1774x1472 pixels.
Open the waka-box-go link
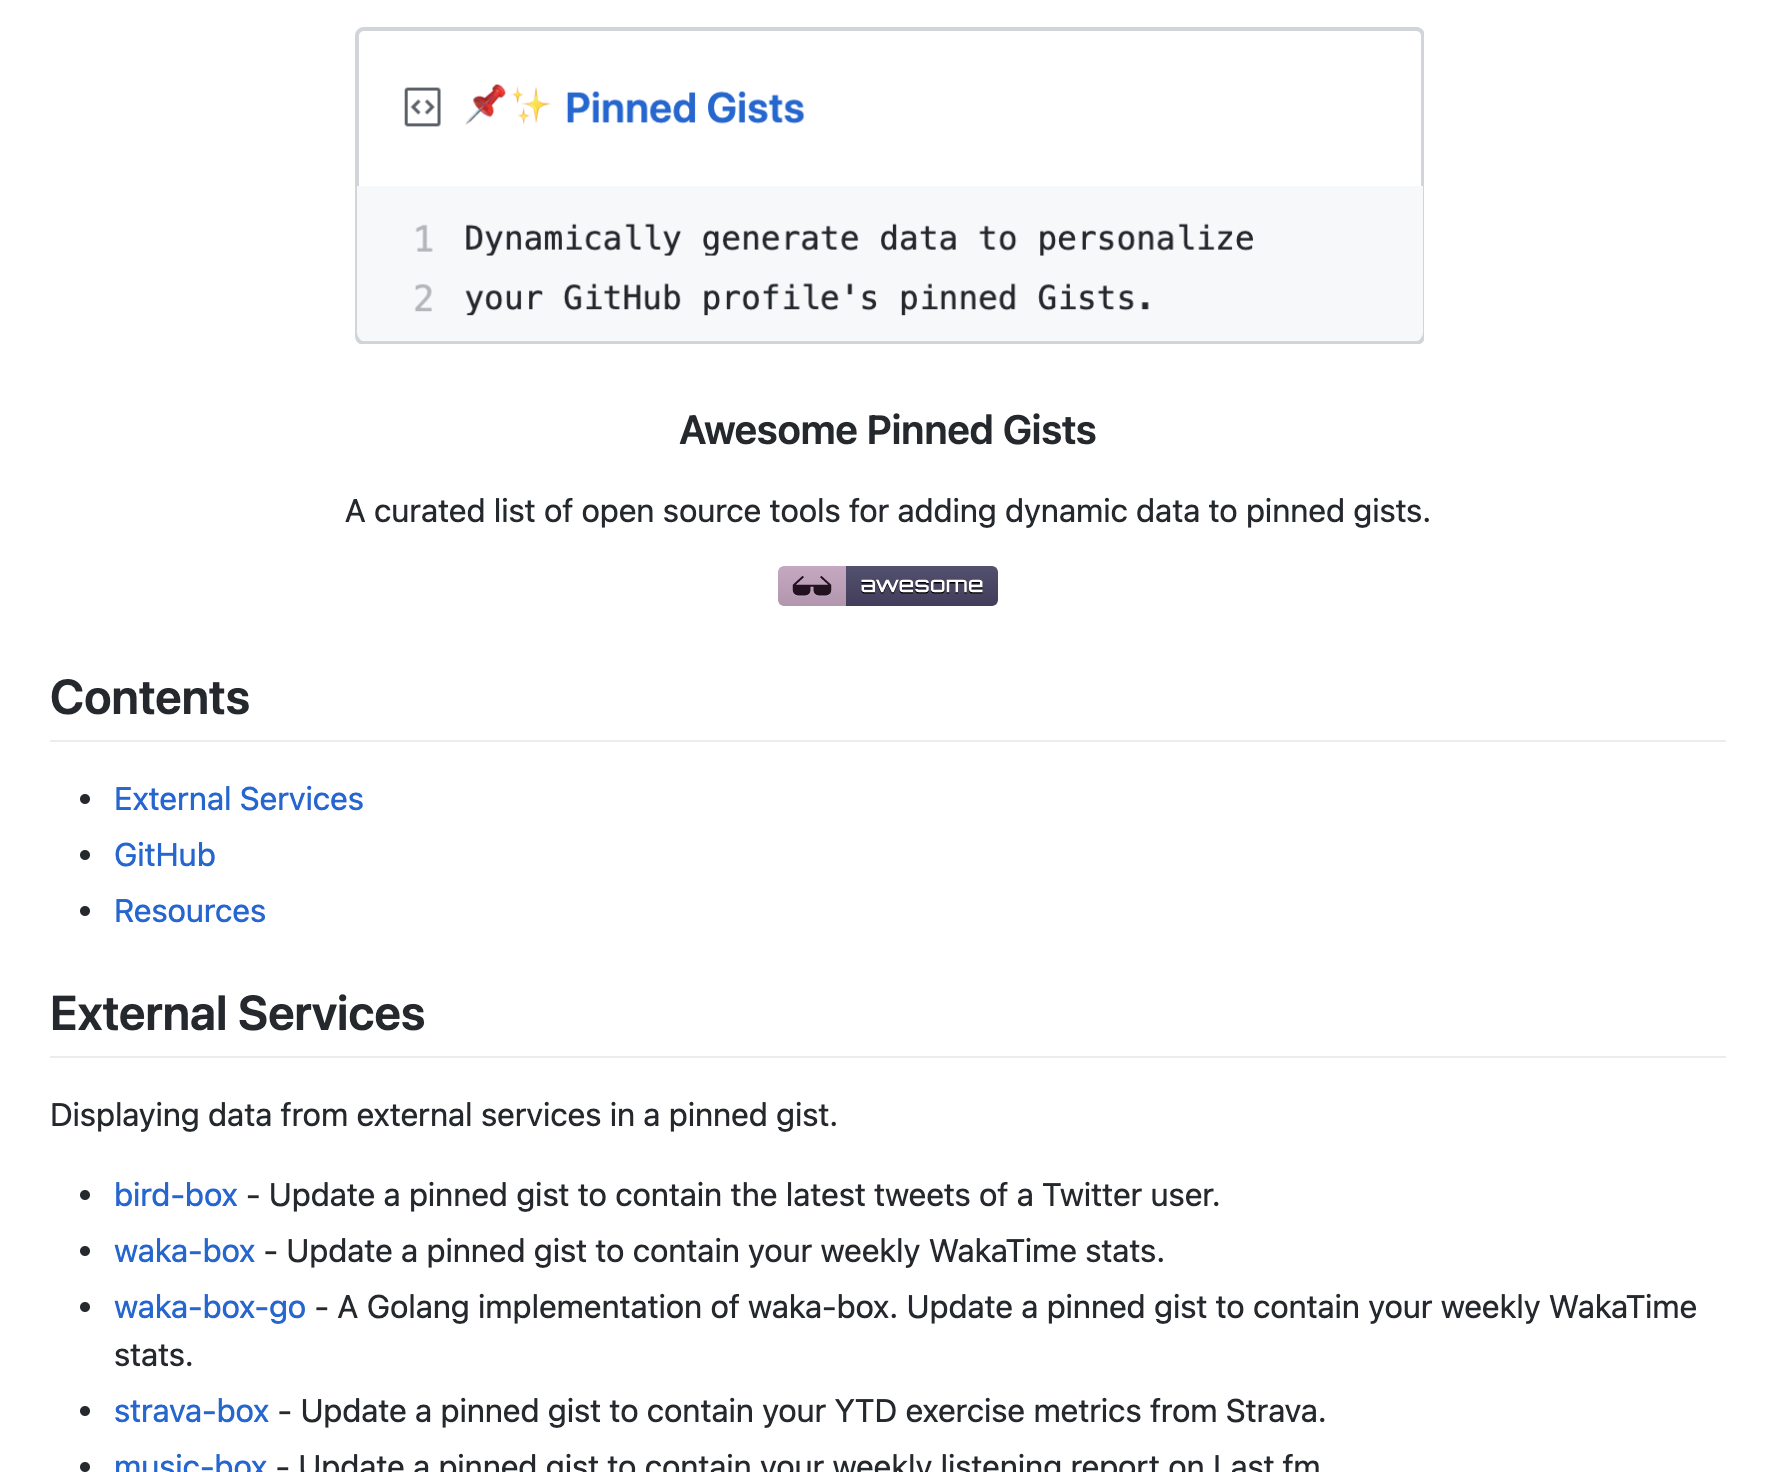click(210, 1307)
